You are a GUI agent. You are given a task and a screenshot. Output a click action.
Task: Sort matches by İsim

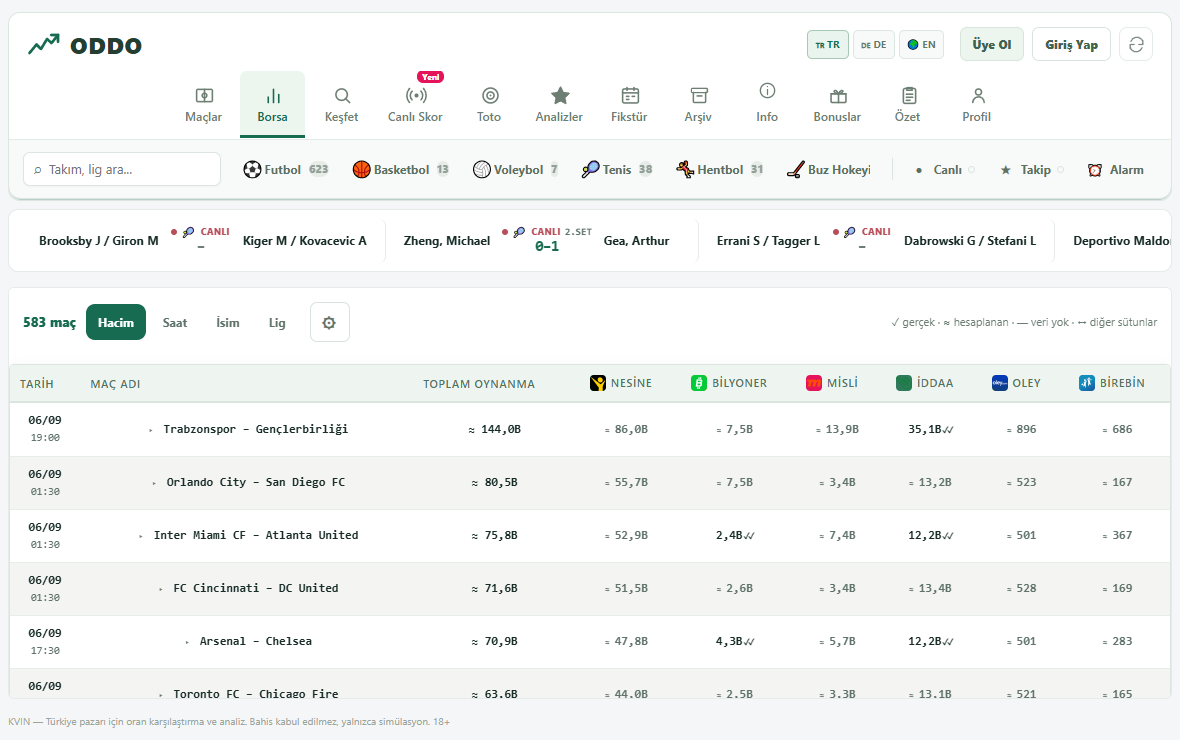(228, 322)
